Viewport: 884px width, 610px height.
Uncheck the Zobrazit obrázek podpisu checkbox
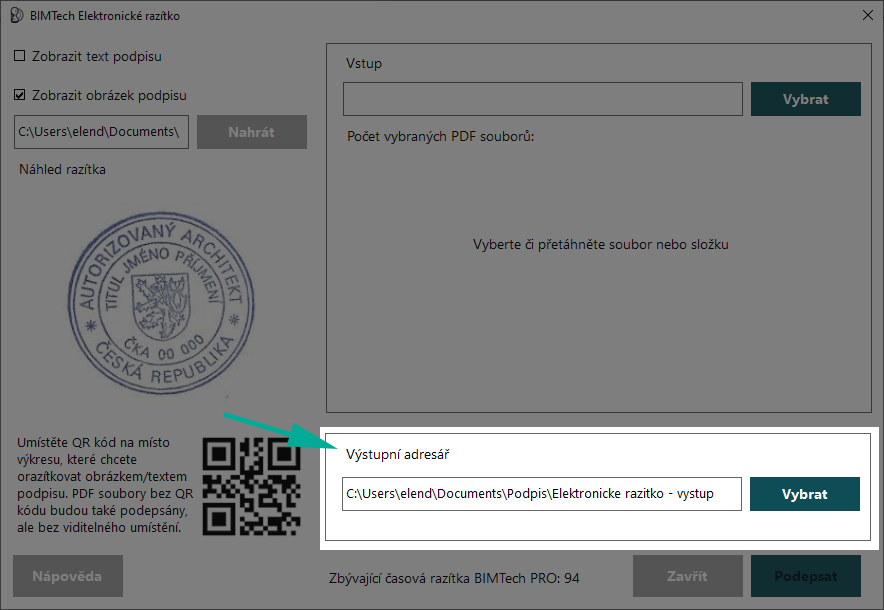(20, 96)
